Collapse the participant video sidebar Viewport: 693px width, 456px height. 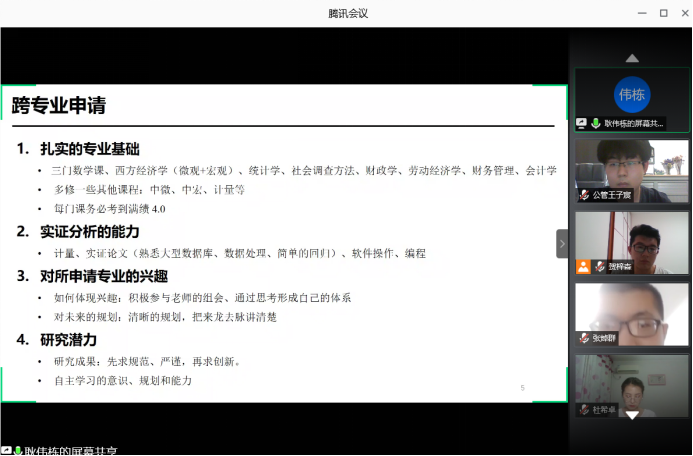coord(562,243)
